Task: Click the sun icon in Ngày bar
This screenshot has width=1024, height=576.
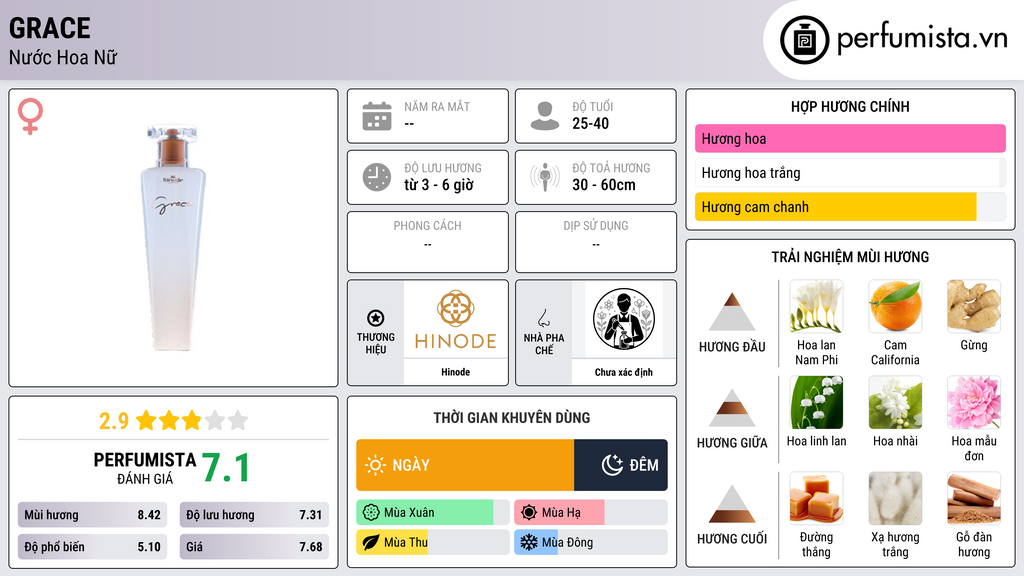Action: 375,465
